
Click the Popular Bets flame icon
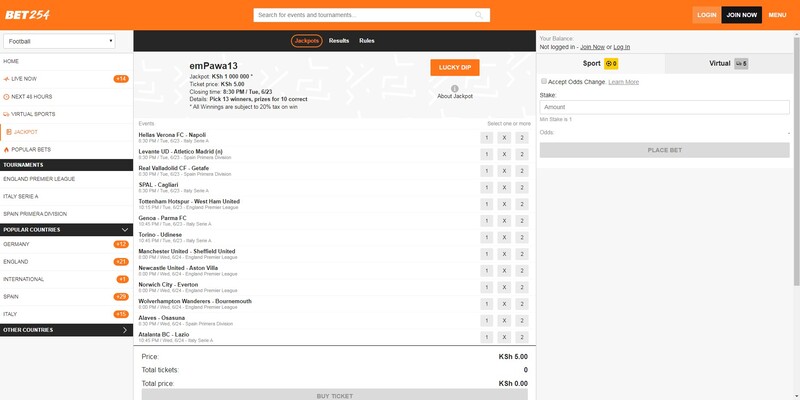click(x=6, y=149)
